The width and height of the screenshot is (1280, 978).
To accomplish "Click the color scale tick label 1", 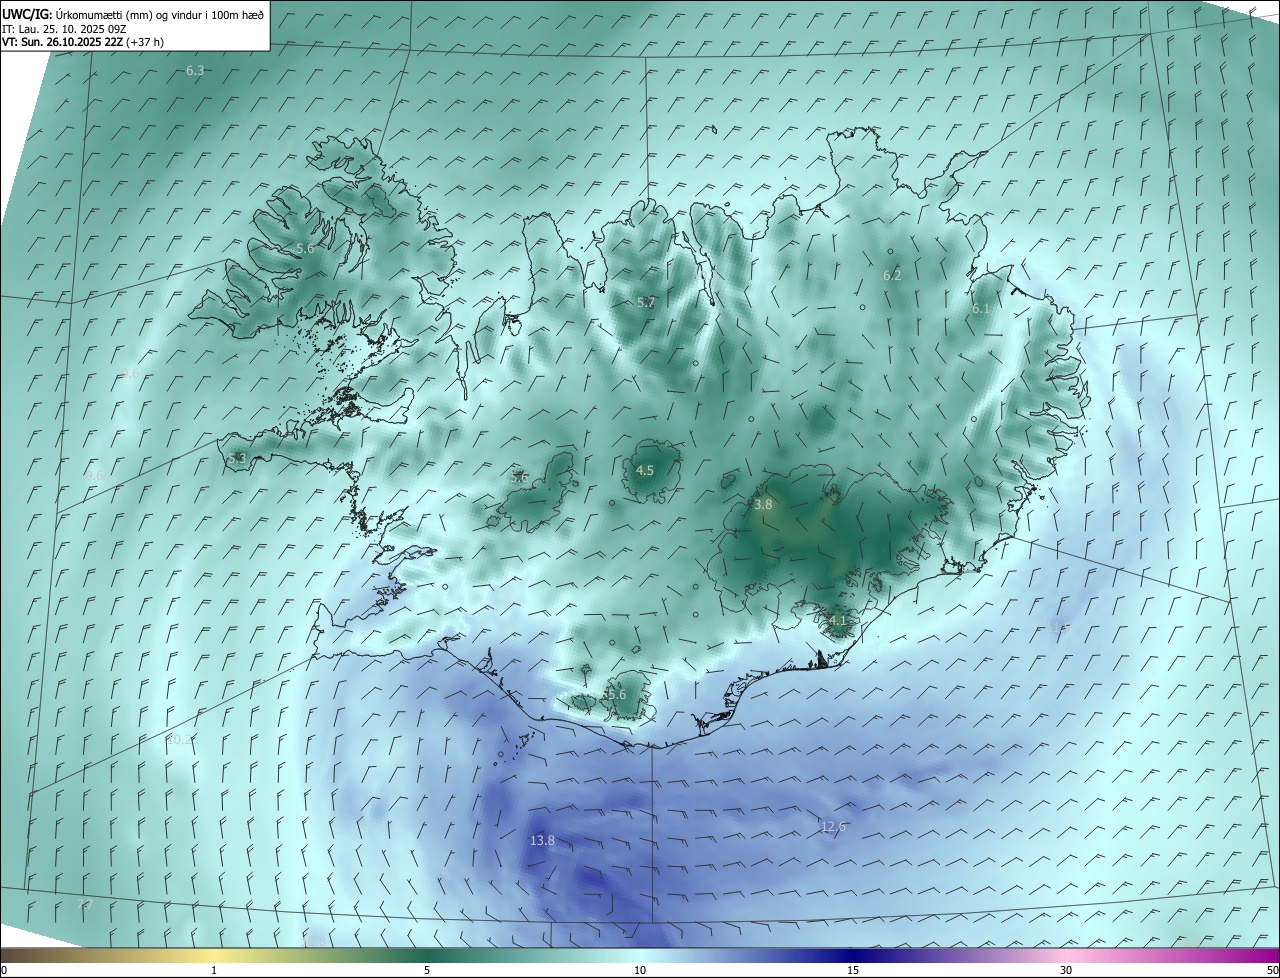I will [x=214, y=971].
